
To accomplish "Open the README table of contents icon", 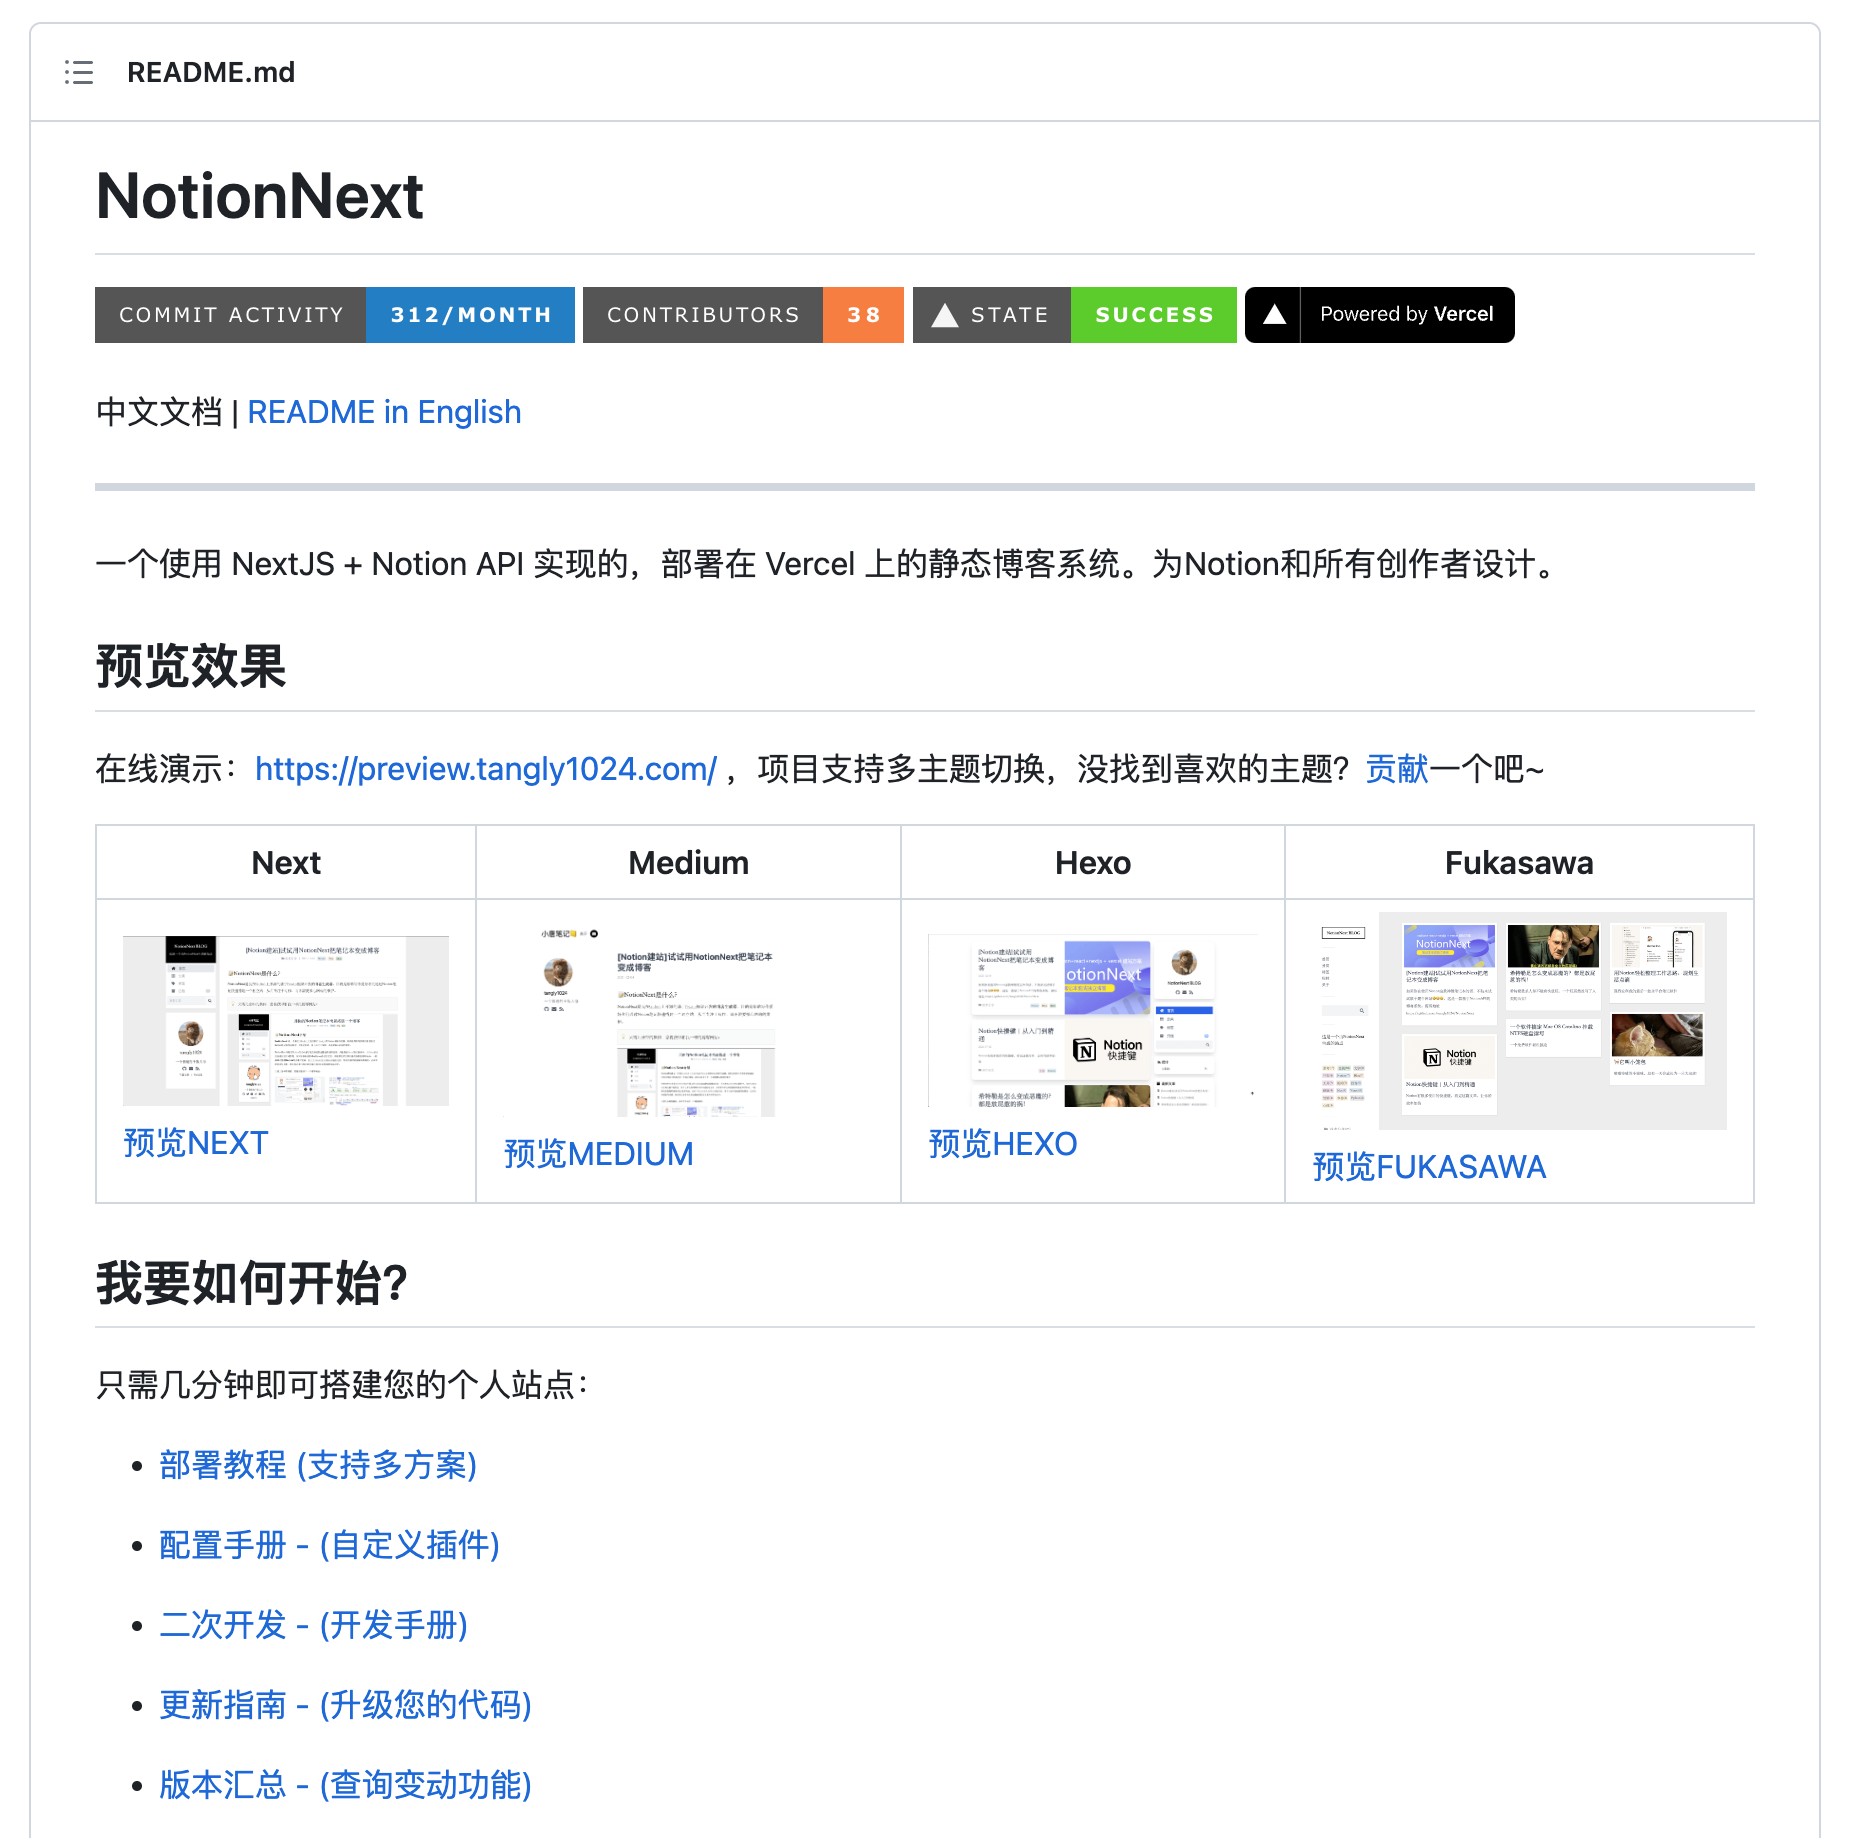I will pos(79,72).
